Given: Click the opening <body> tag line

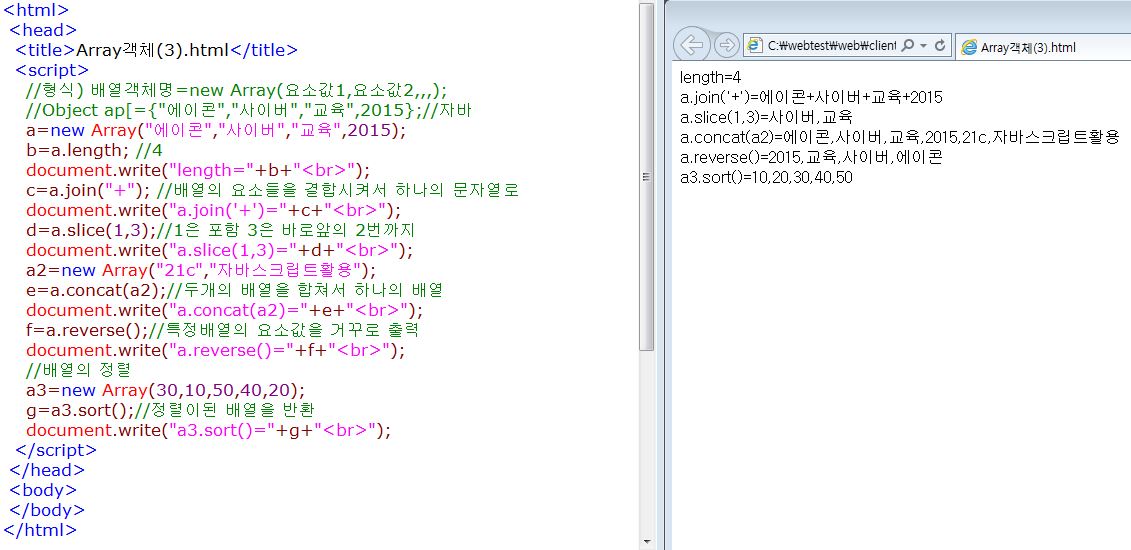Looking at the screenshot, I should click(x=43, y=490).
